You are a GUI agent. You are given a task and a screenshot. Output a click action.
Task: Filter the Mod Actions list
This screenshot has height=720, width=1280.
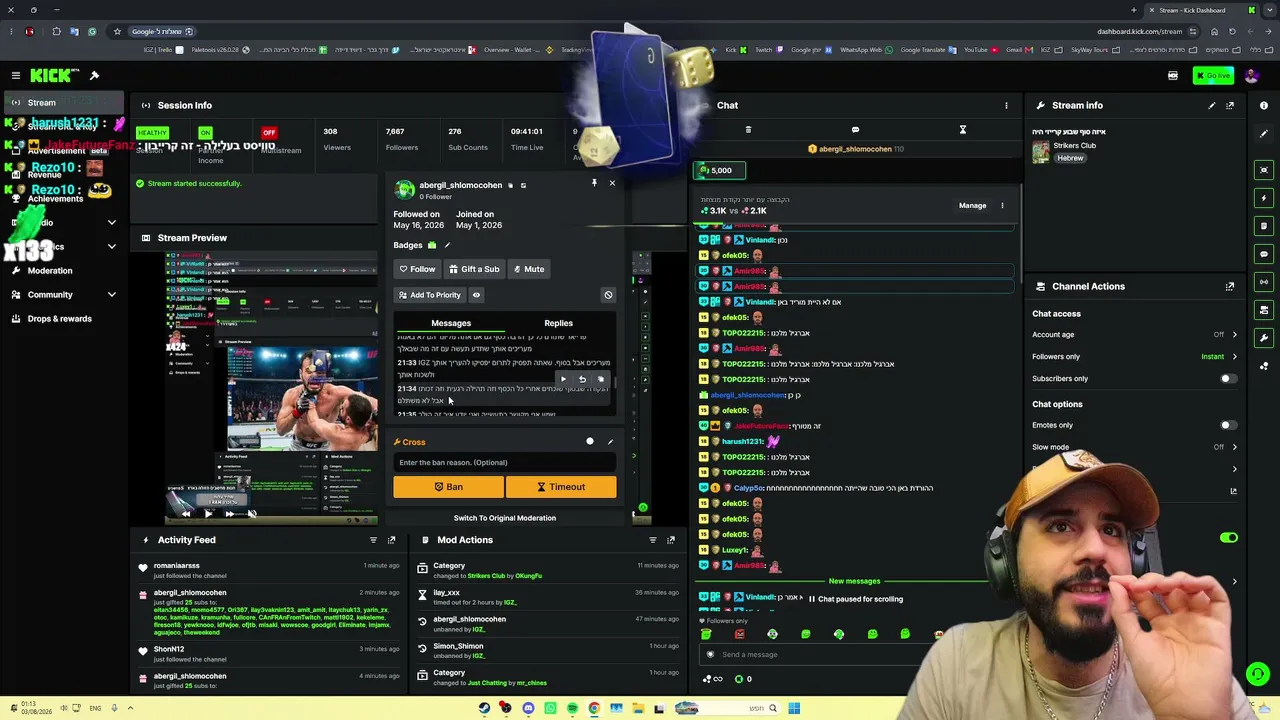(x=653, y=540)
